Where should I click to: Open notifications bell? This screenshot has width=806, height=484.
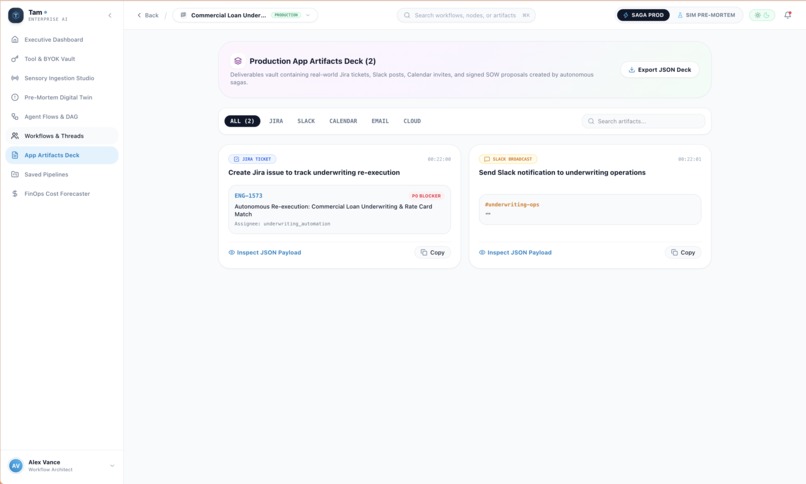click(x=787, y=15)
